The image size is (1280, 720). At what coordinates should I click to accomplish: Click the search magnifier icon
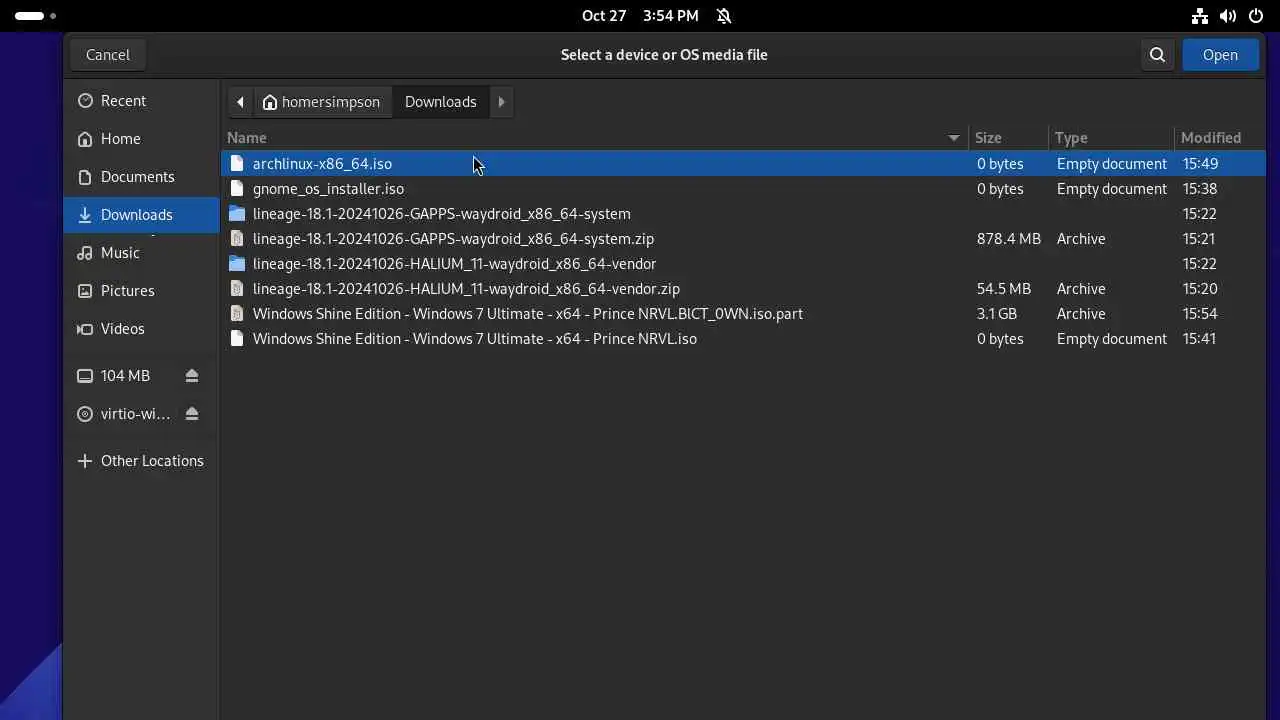[1157, 55]
